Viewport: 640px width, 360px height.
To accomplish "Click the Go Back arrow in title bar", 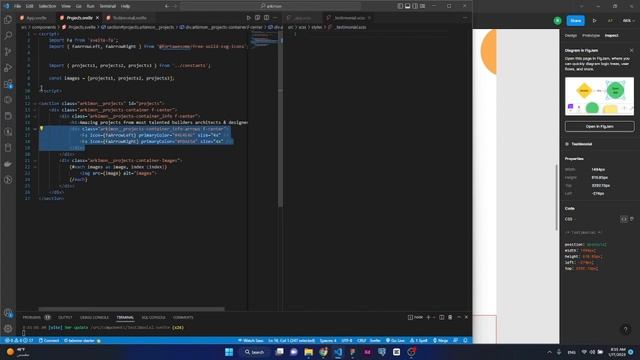I will (x=167, y=6).
